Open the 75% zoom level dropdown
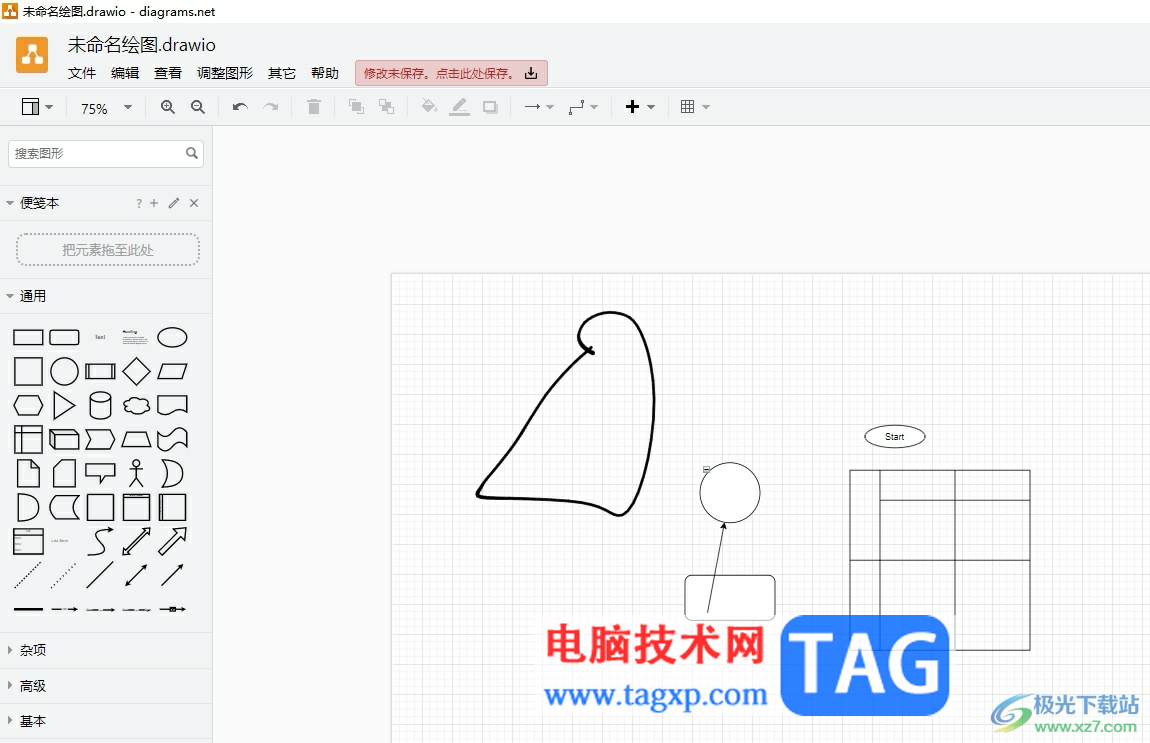This screenshot has height=743, width=1150. (x=106, y=109)
